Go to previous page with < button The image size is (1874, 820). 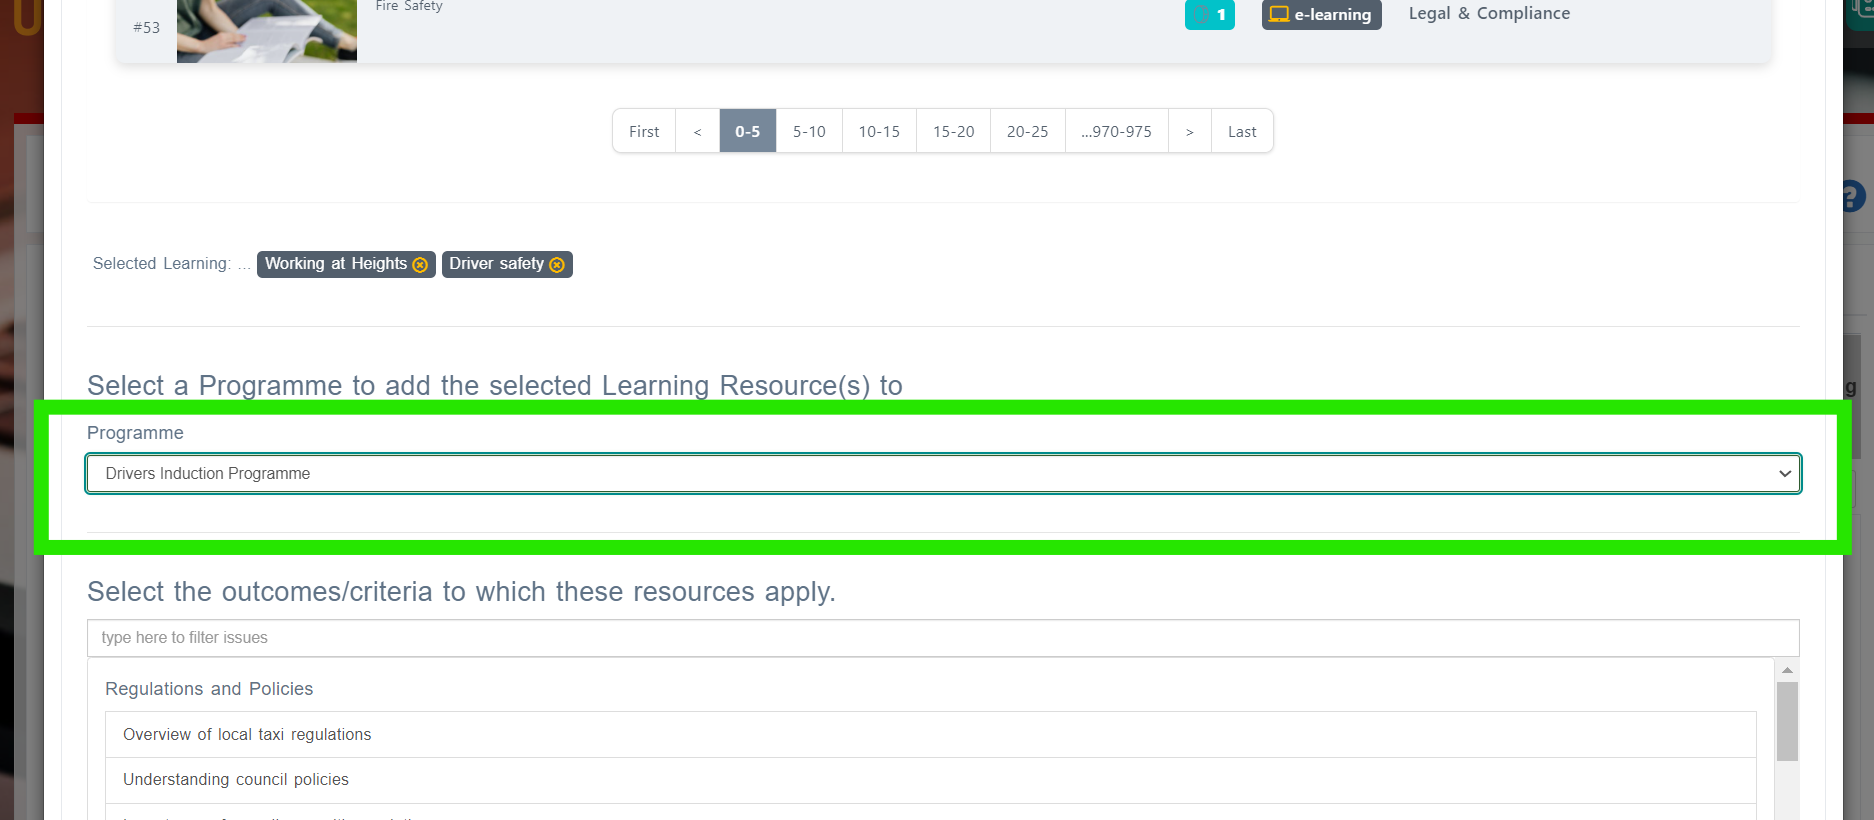(x=698, y=131)
